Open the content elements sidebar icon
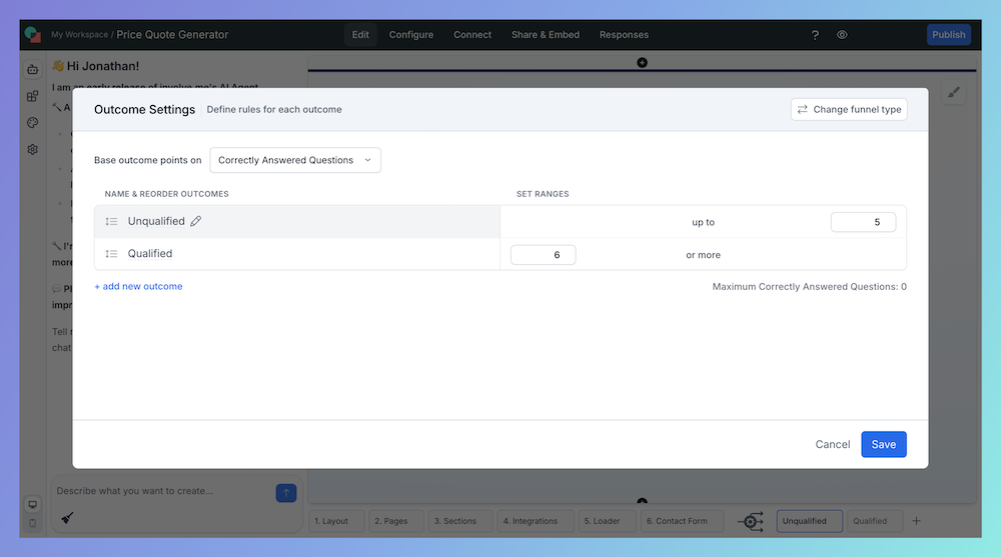 [33, 96]
